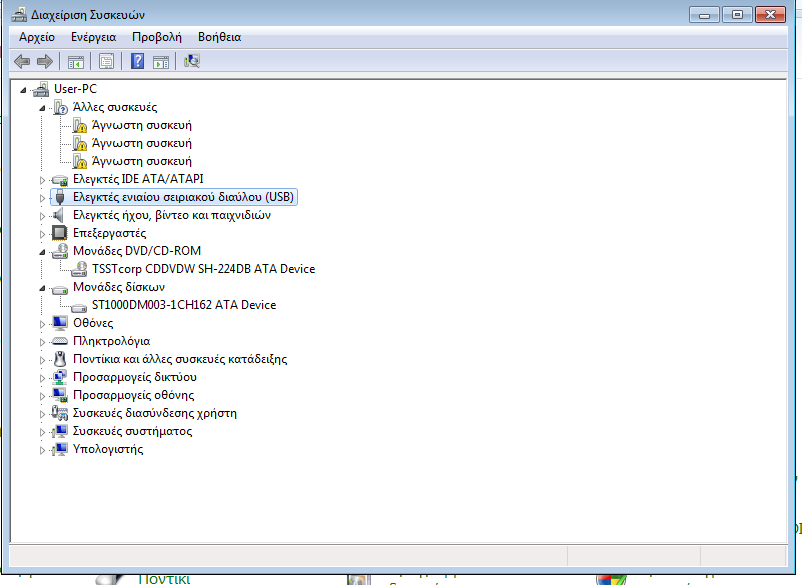
Task: Click the speaker icon for sound controllers
Action: click(x=59, y=215)
